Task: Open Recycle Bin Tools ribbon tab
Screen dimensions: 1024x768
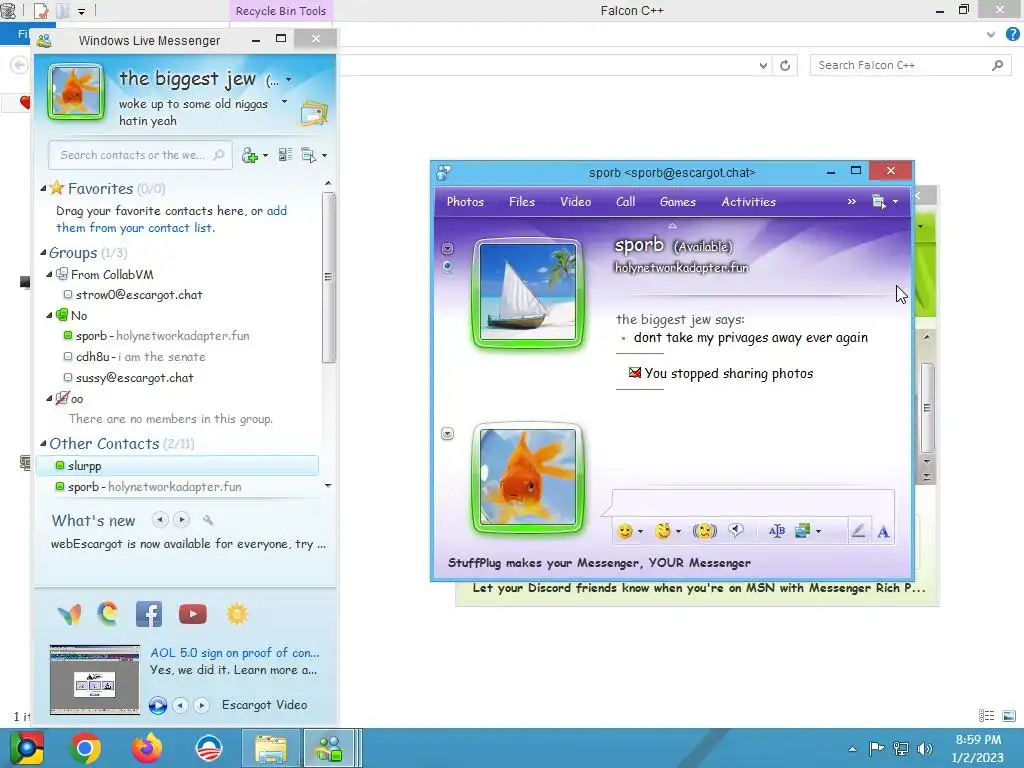Action: [281, 11]
